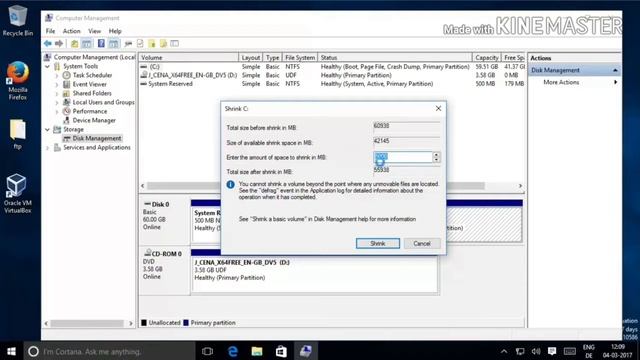Expand More Actions submenu arrow
640x360 pixels.
point(615,82)
